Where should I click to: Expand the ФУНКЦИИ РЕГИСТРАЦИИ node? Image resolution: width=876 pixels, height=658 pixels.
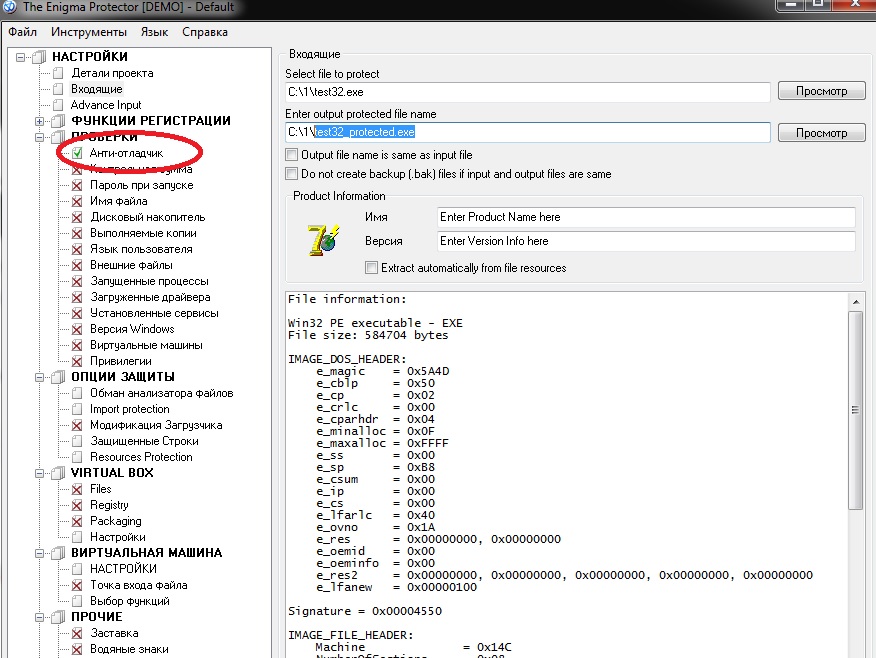coord(39,121)
